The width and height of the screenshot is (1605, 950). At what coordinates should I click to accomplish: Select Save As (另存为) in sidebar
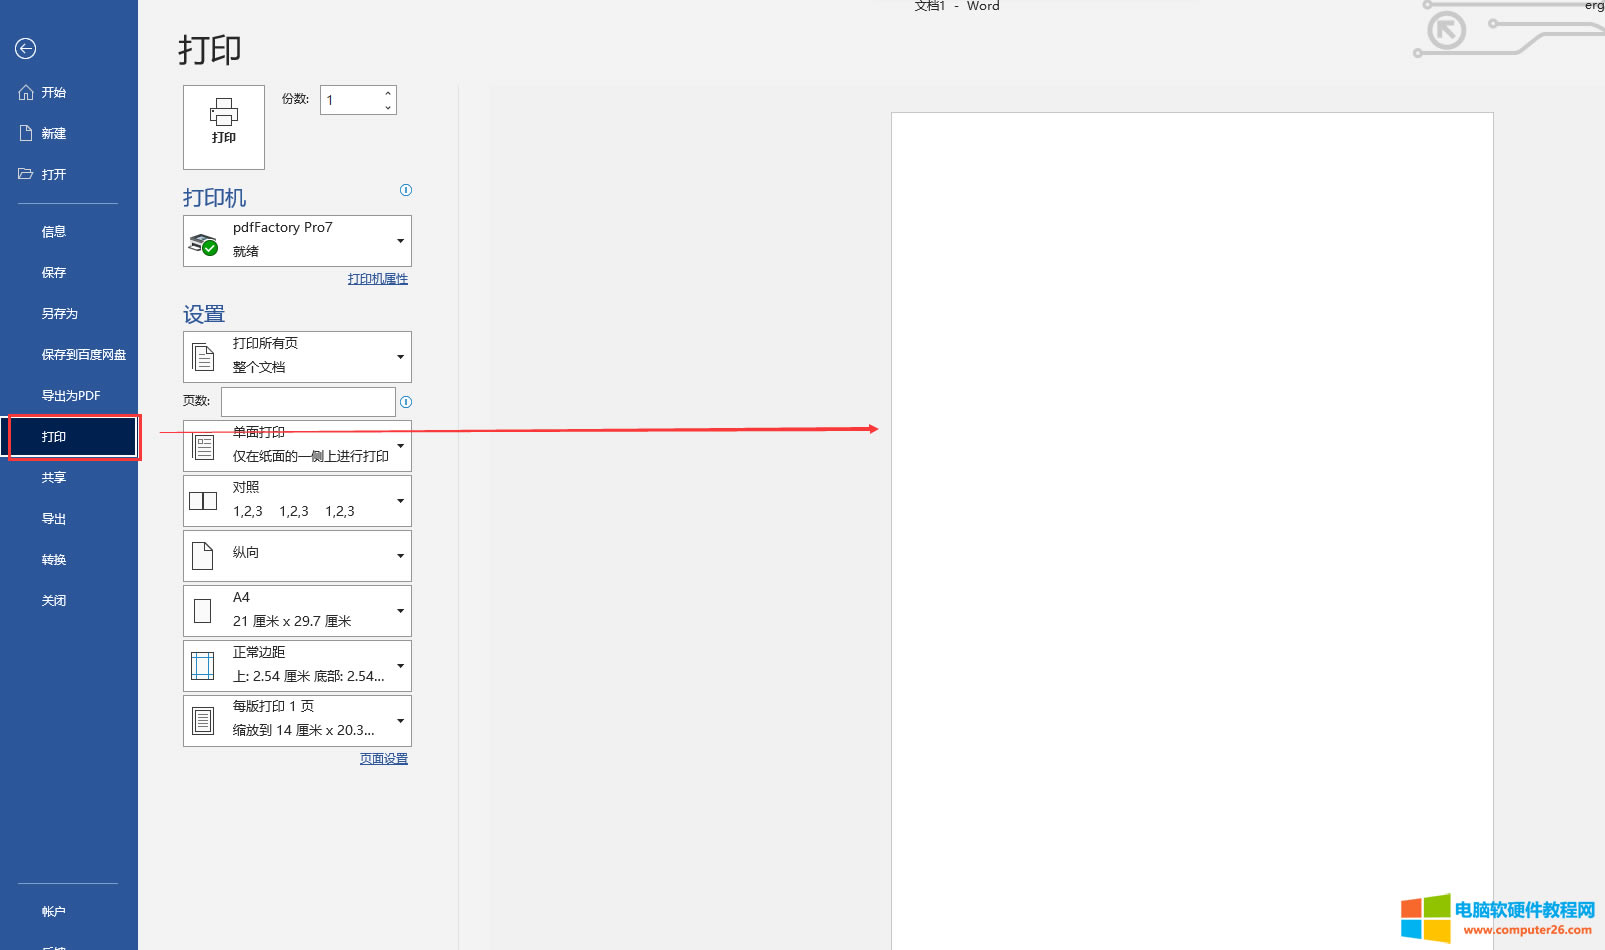pos(59,314)
